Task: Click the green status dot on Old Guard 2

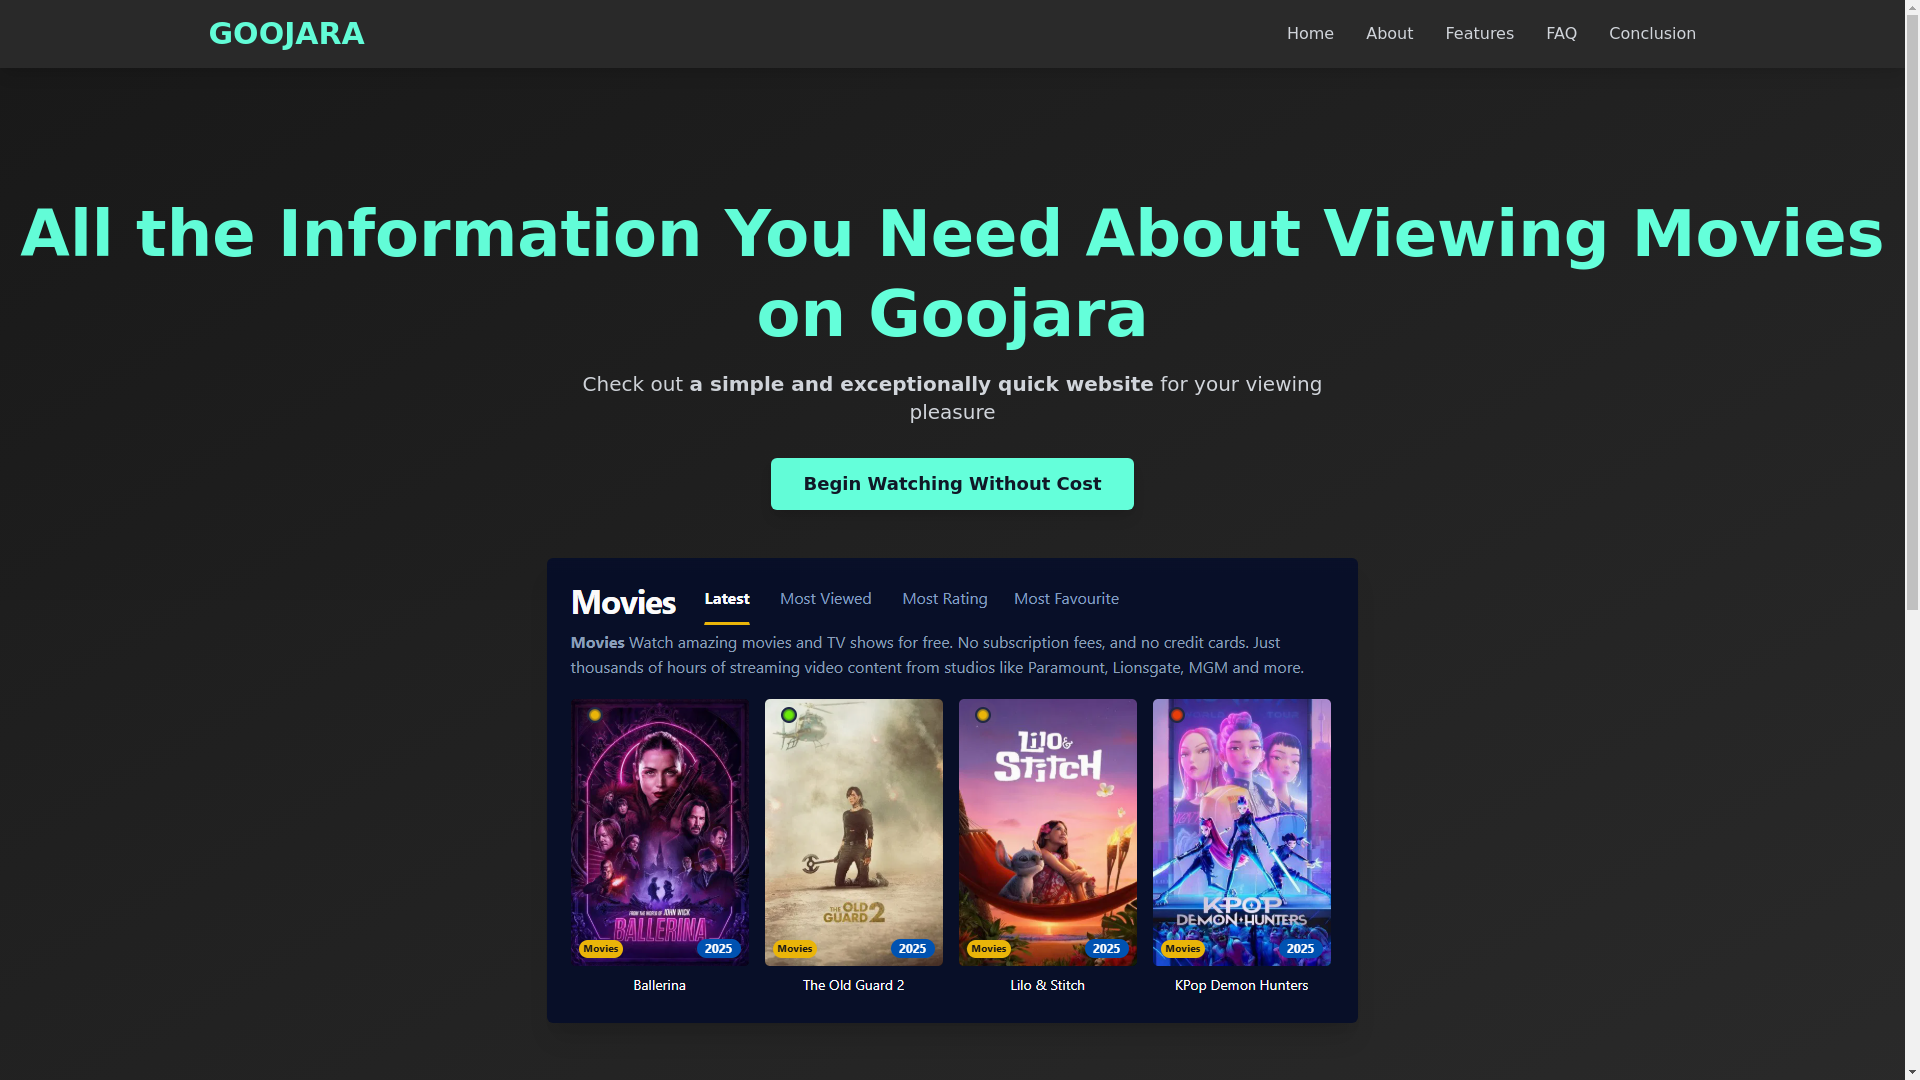Action: [789, 715]
